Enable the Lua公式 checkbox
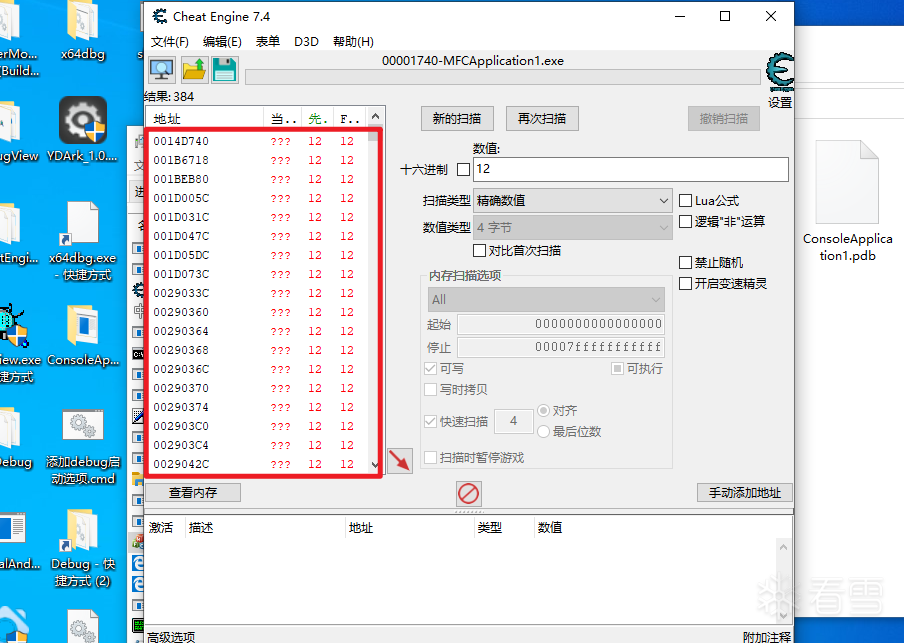This screenshot has width=904, height=643. [x=685, y=201]
